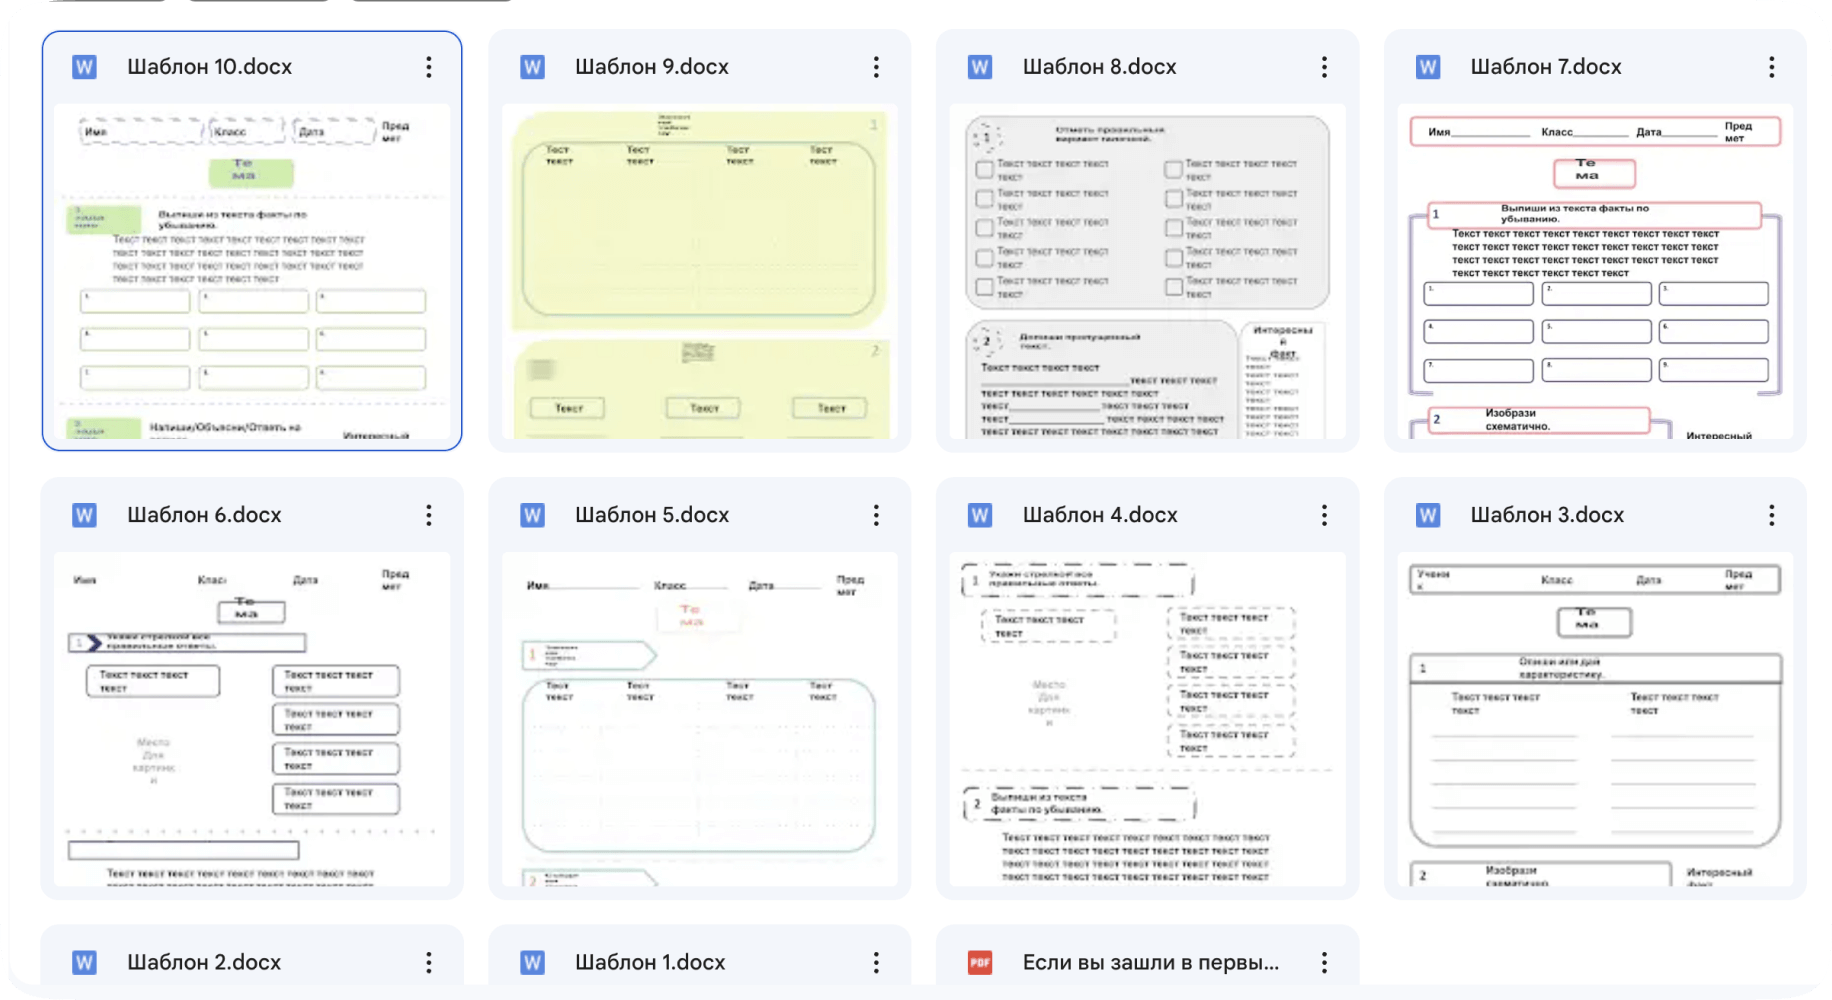Click Word icon of Шаблон 4.docx
The image size is (1832, 1000).
(980, 515)
